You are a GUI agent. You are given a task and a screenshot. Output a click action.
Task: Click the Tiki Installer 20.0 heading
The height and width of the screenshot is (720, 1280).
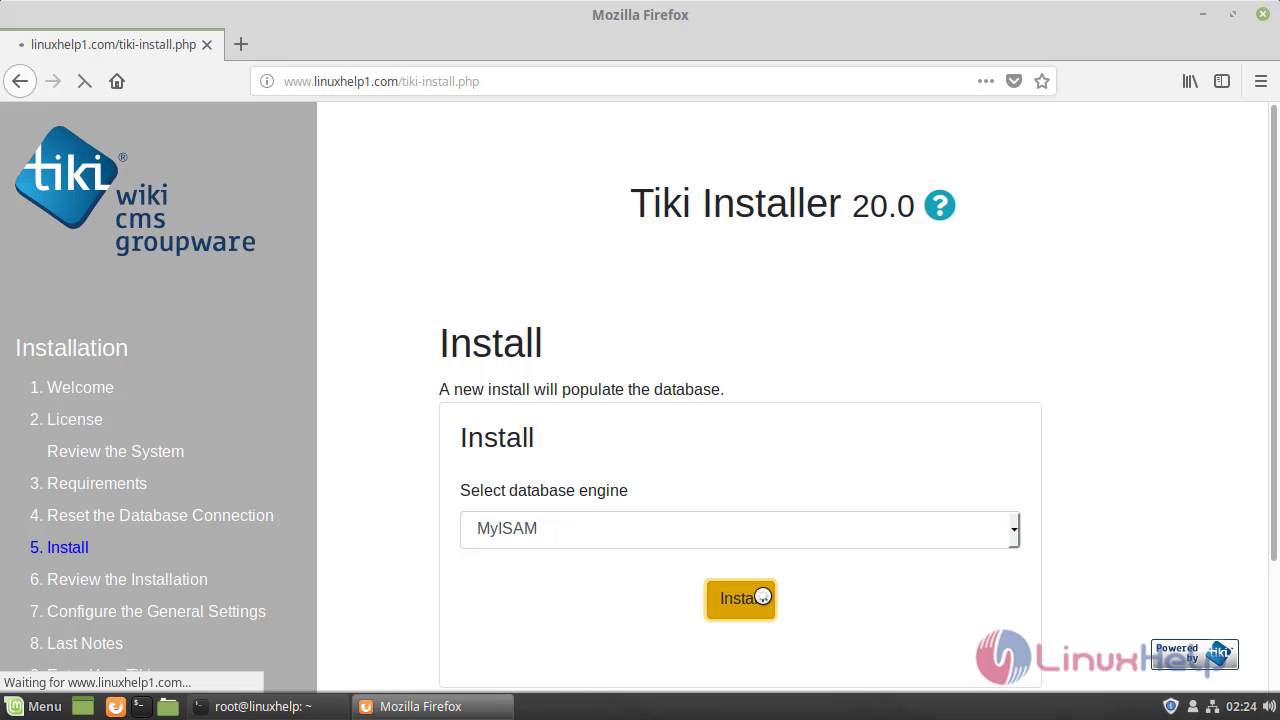(x=772, y=204)
